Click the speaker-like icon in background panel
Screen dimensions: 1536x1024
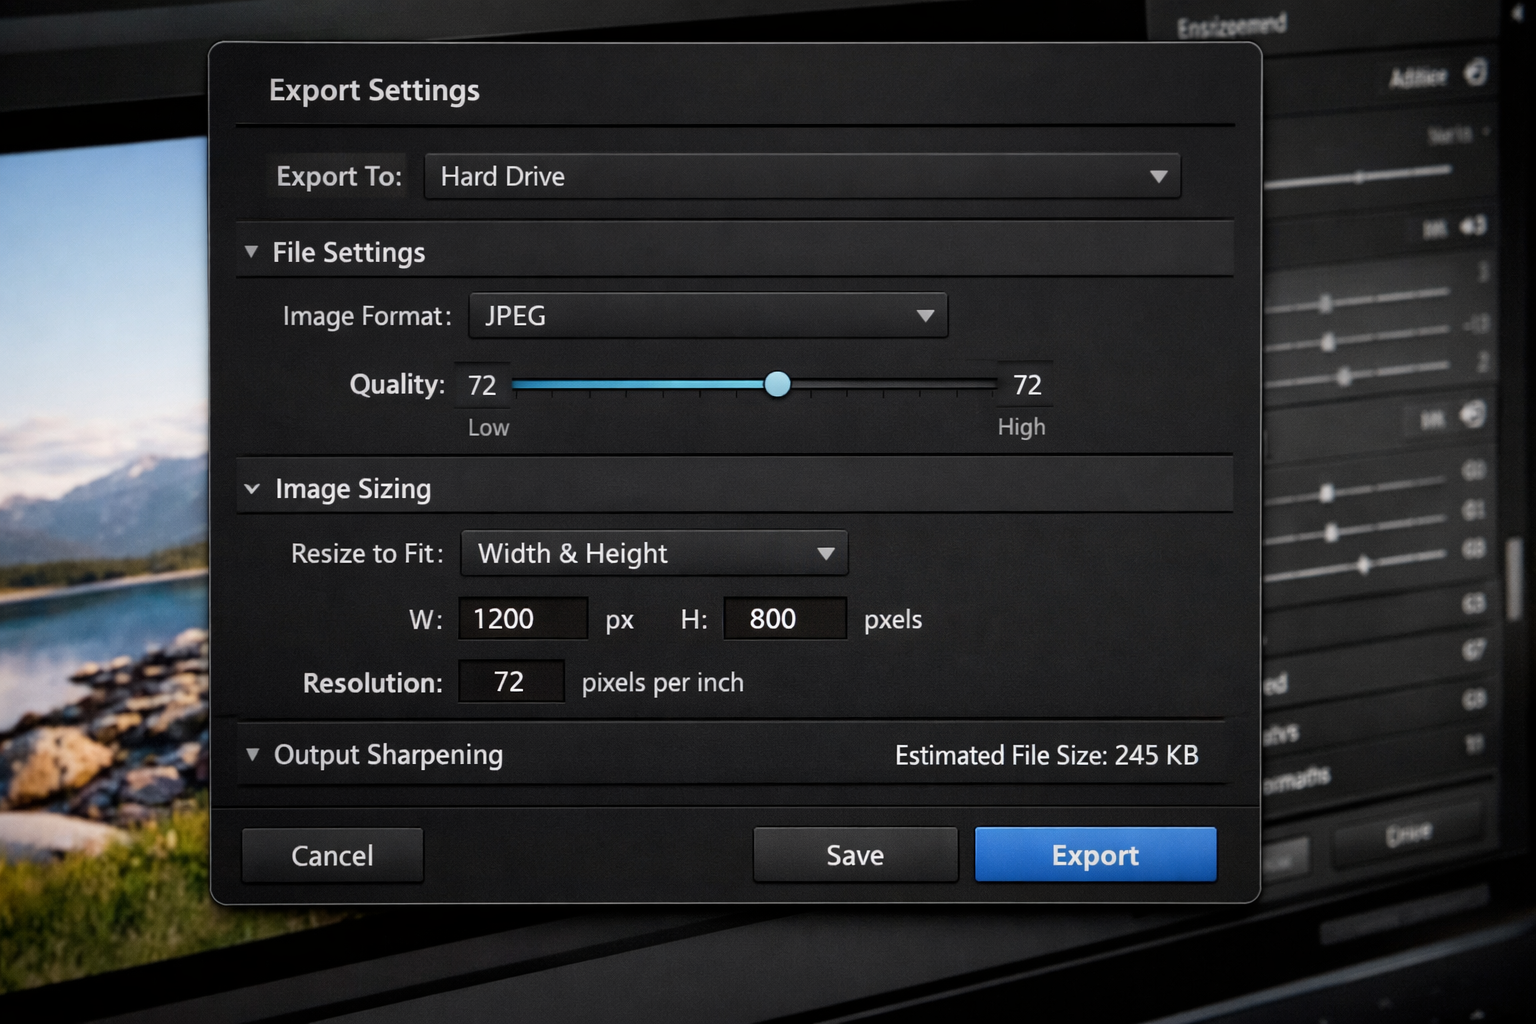click(x=1472, y=227)
